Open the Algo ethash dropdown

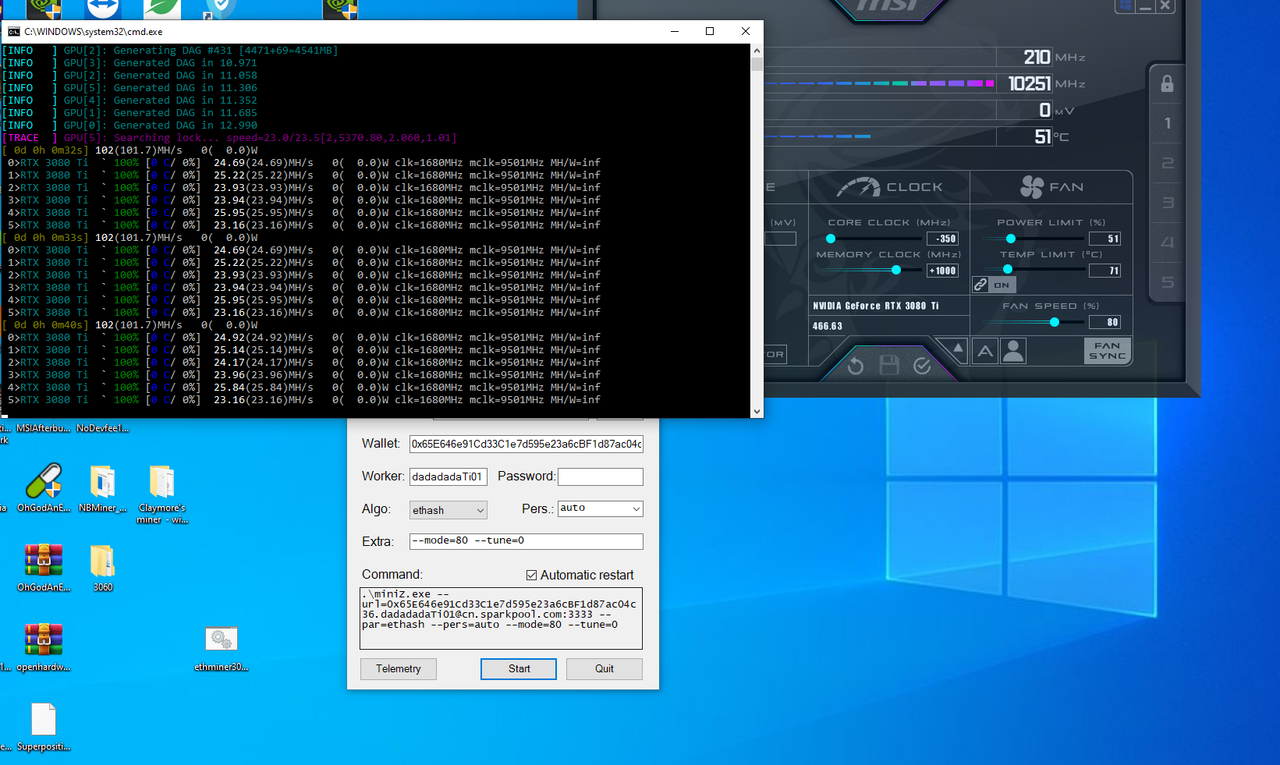pyautogui.click(x=448, y=510)
